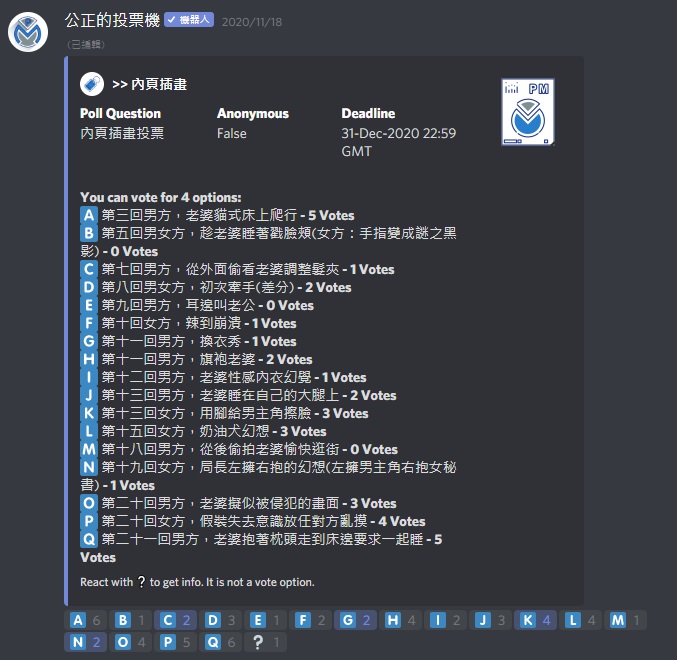This screenshot has height=660, width=677.
Task: Vote with the Q reaction button
Action: tap(220, 642)
